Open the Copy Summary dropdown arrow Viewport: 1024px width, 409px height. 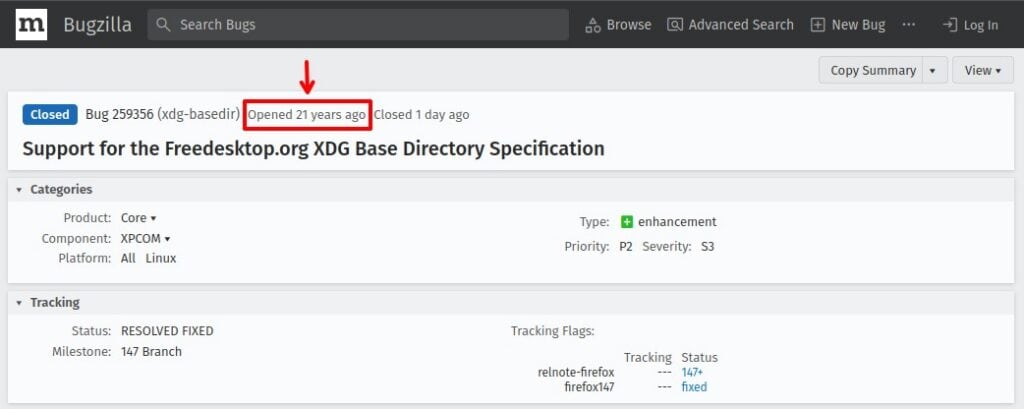[x=934, y=70]
